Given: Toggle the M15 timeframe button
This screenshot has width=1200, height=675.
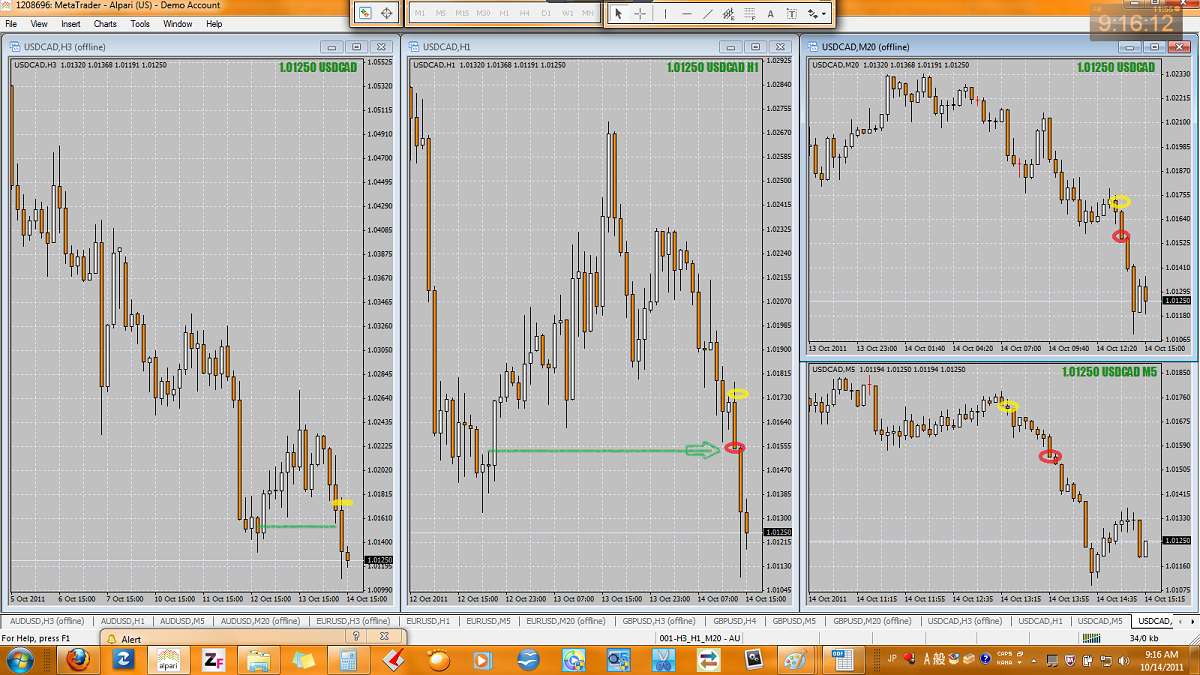Looking at the screenshot, I should click(461, 13).
